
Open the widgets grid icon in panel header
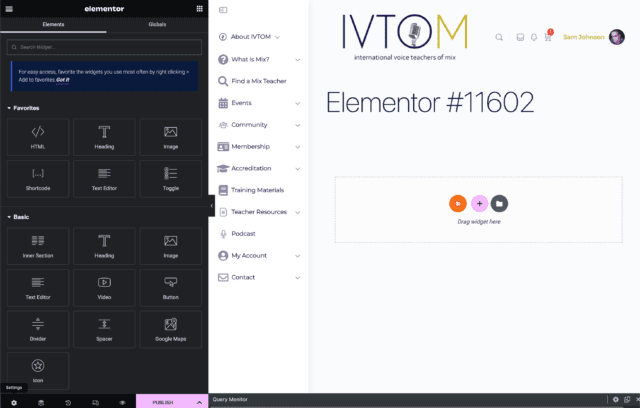pyautogui.click(x=200, y=8)
